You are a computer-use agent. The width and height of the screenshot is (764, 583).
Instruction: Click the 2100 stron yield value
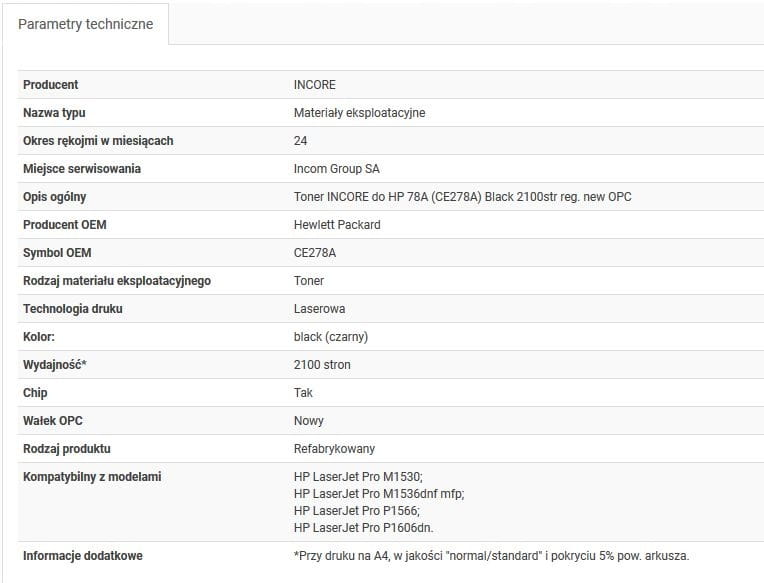[x=322, y=365]
